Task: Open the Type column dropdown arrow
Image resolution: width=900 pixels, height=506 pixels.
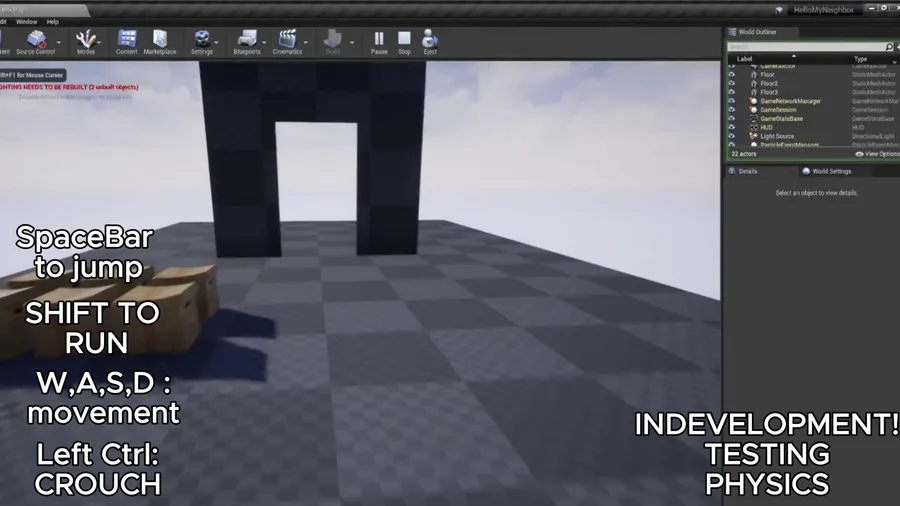Action: click(x=894, y=61)
